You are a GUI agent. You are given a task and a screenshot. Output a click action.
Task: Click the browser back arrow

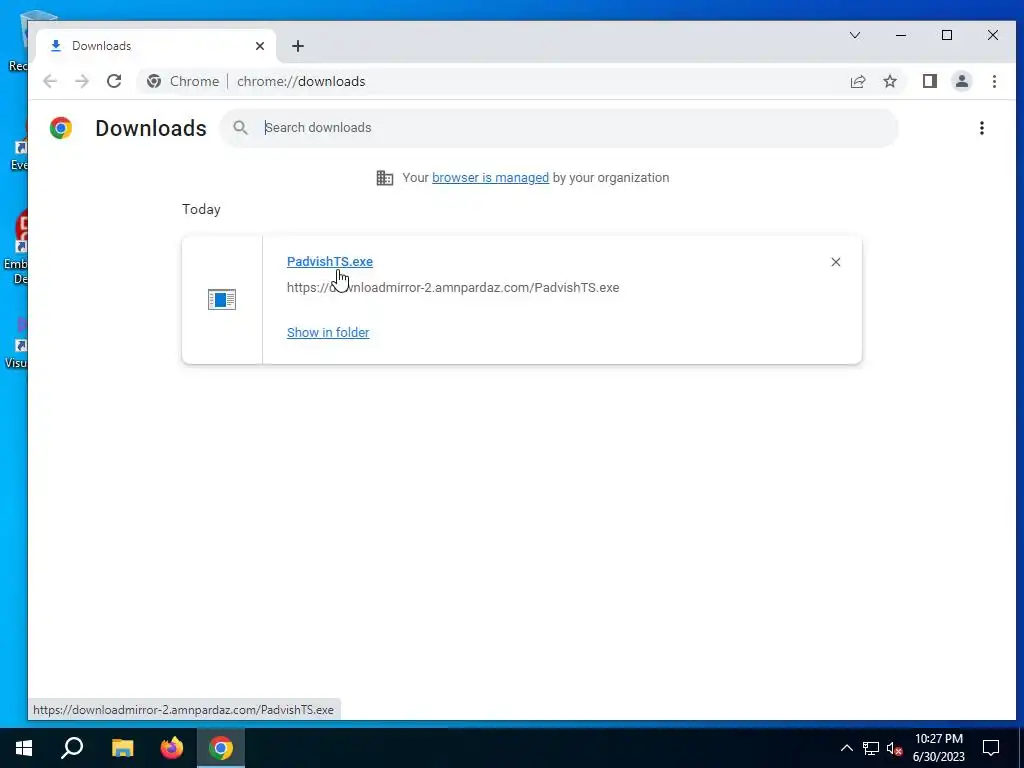pyautogui.click(x=50, y=81)
